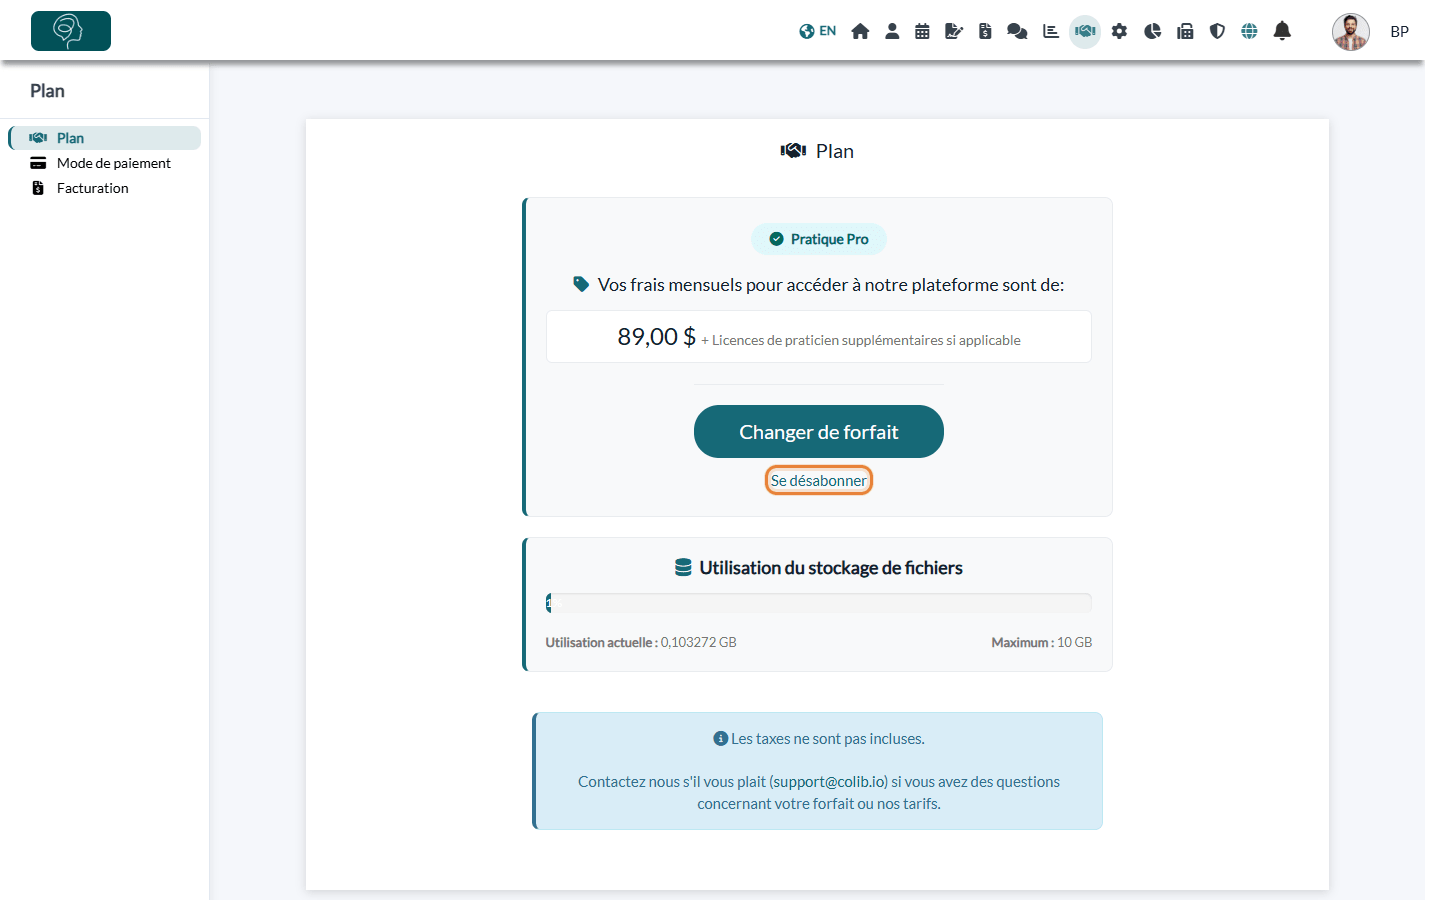Open the cash register icon
The width and height of the screenshot is (1440, 900).
click(x=1185, y=31)
